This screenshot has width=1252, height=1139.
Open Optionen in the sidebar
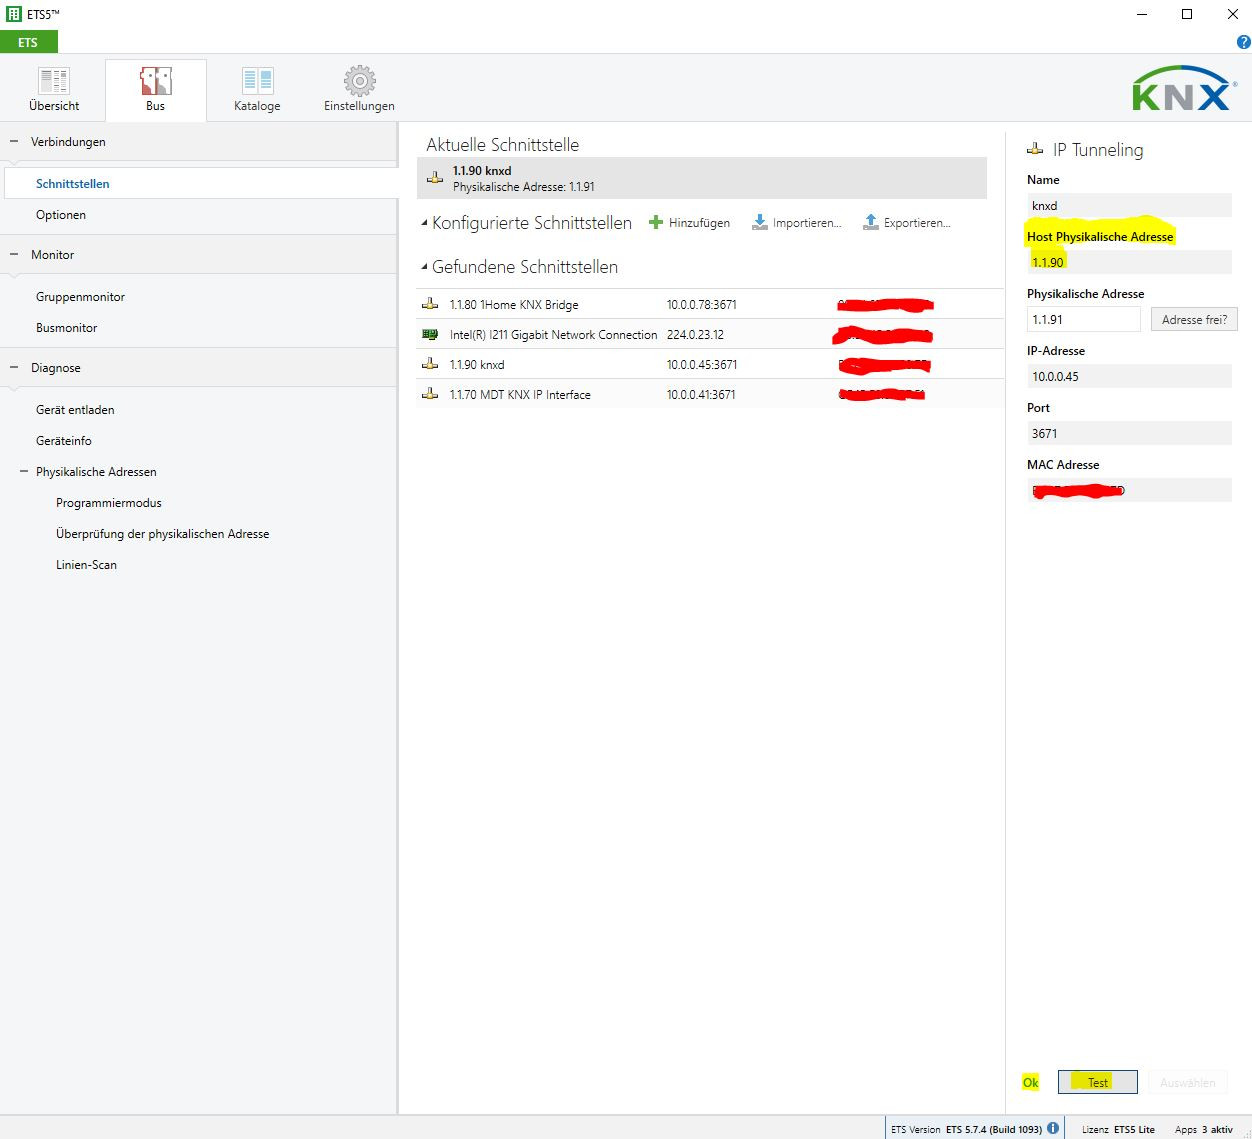click(61, 215)
